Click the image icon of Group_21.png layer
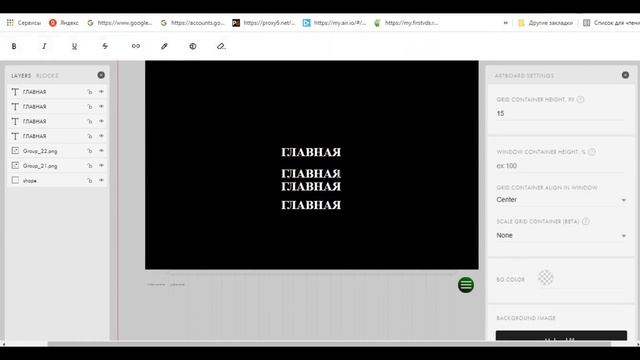The width and height of the screenshot is (640, 360). (15, 165)
